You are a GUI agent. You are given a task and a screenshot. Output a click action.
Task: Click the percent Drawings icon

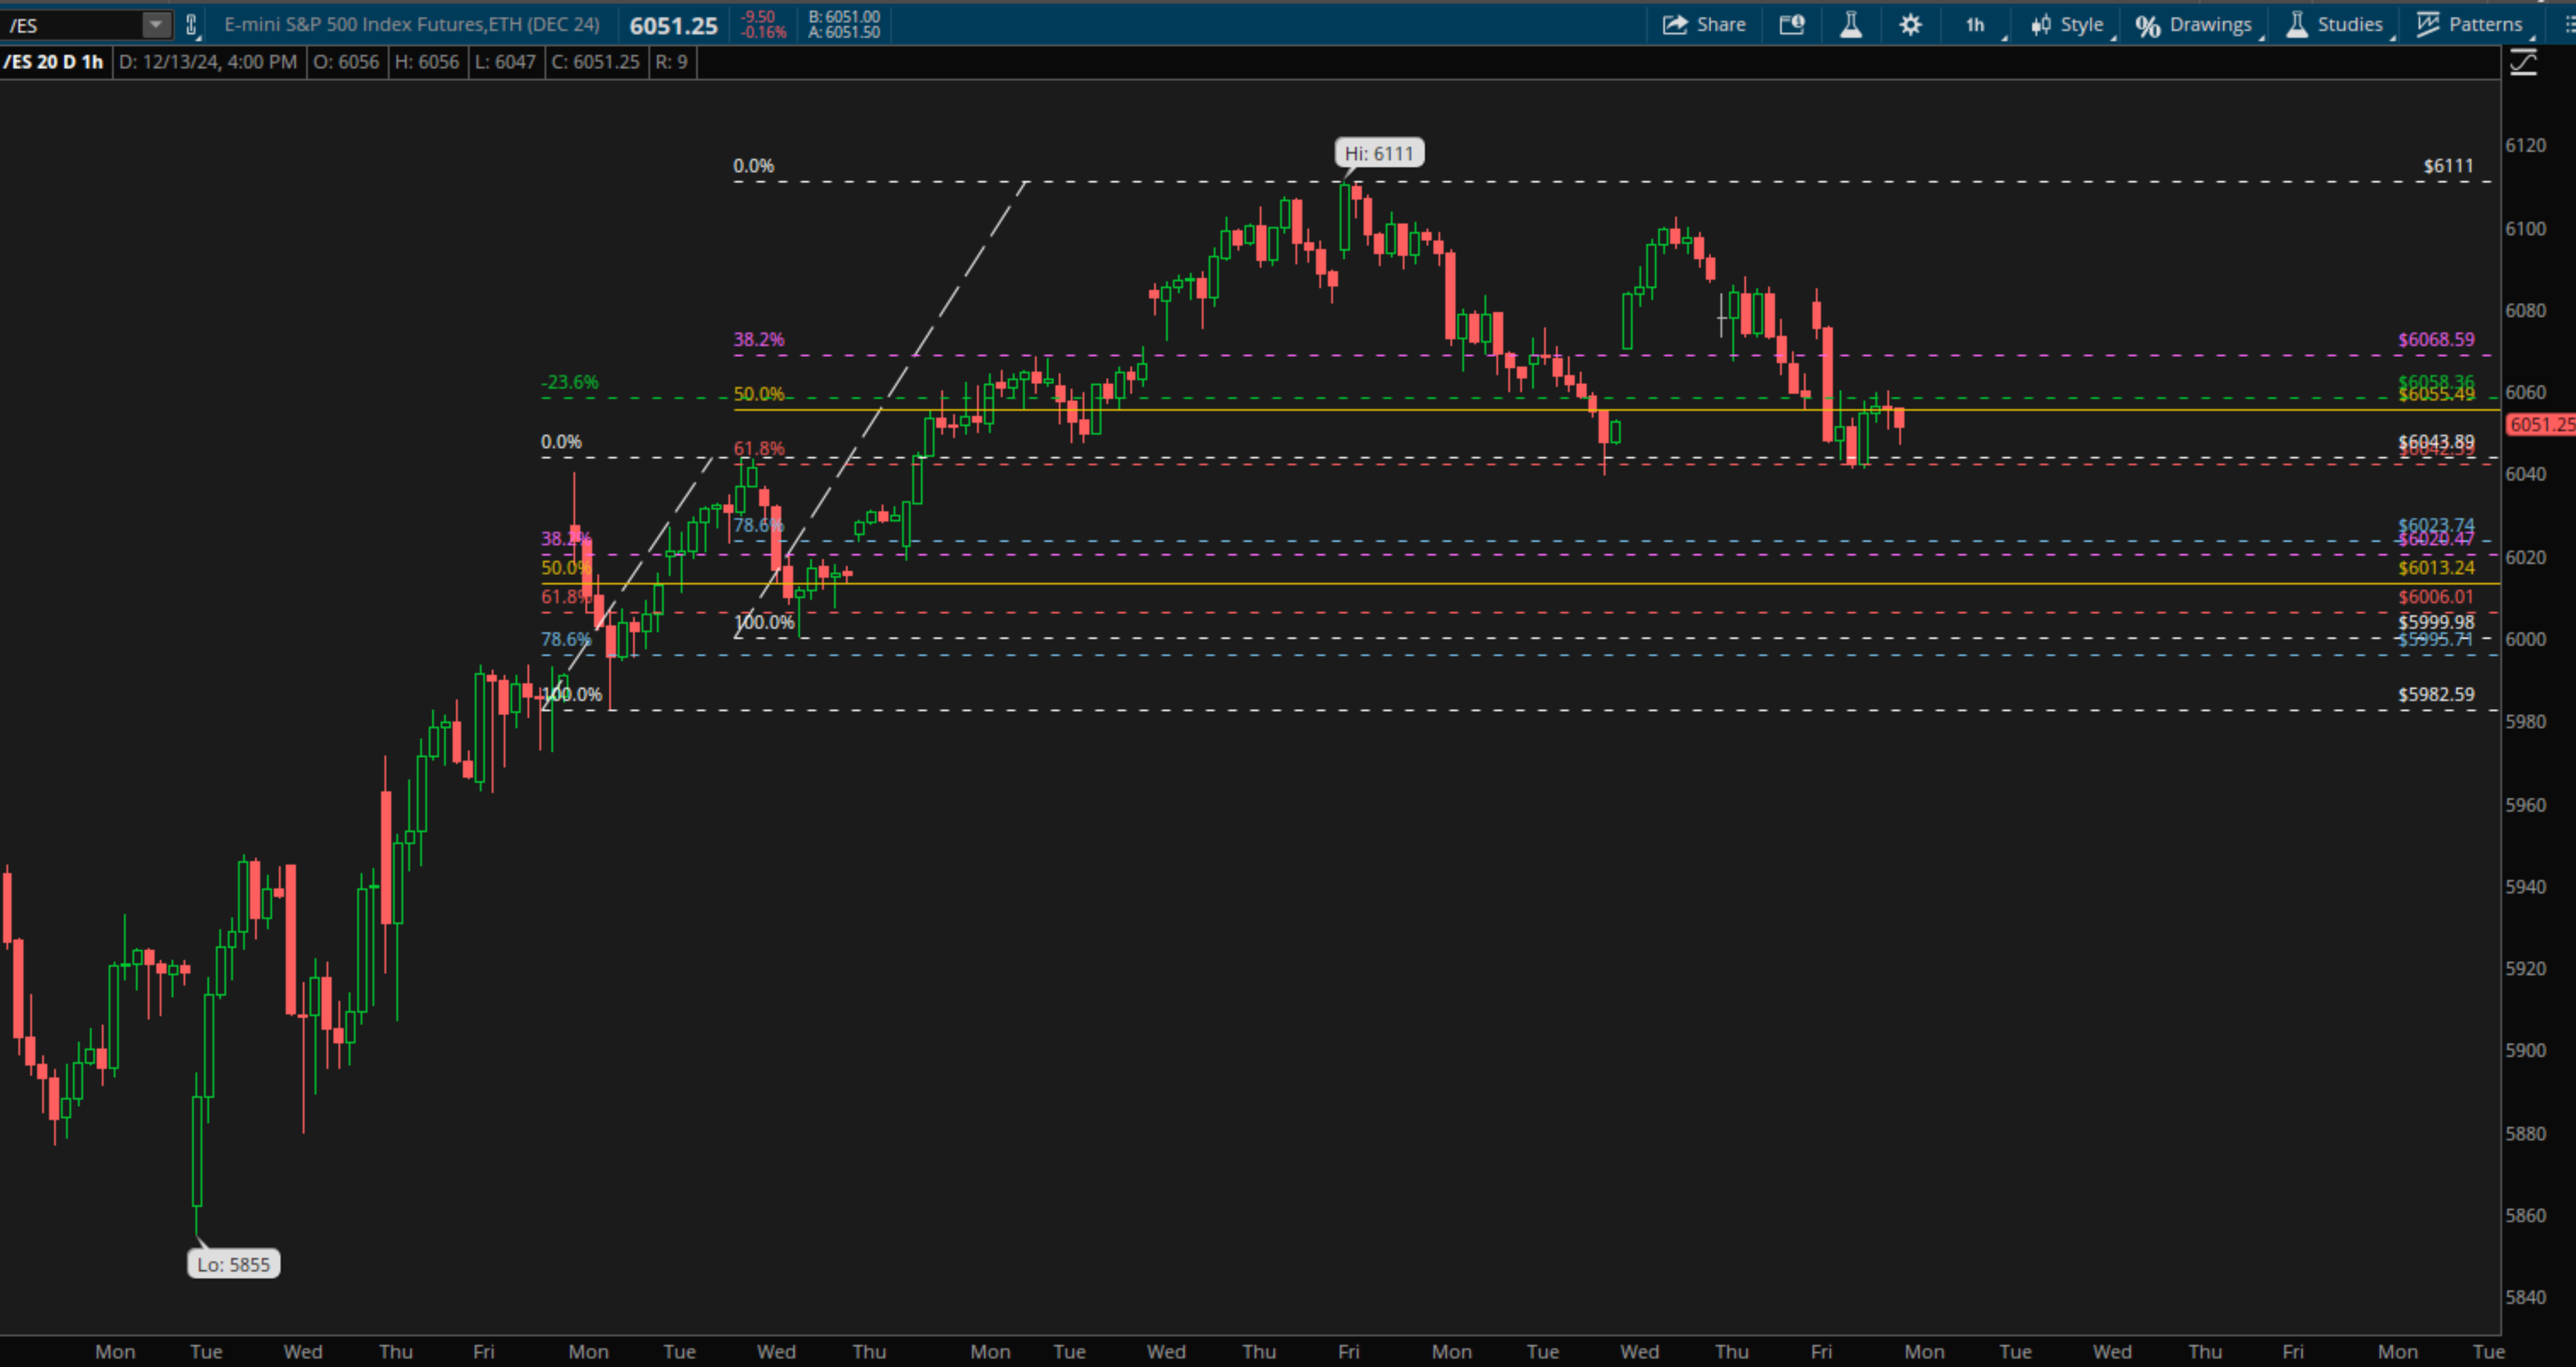(x=2147, y=25)
